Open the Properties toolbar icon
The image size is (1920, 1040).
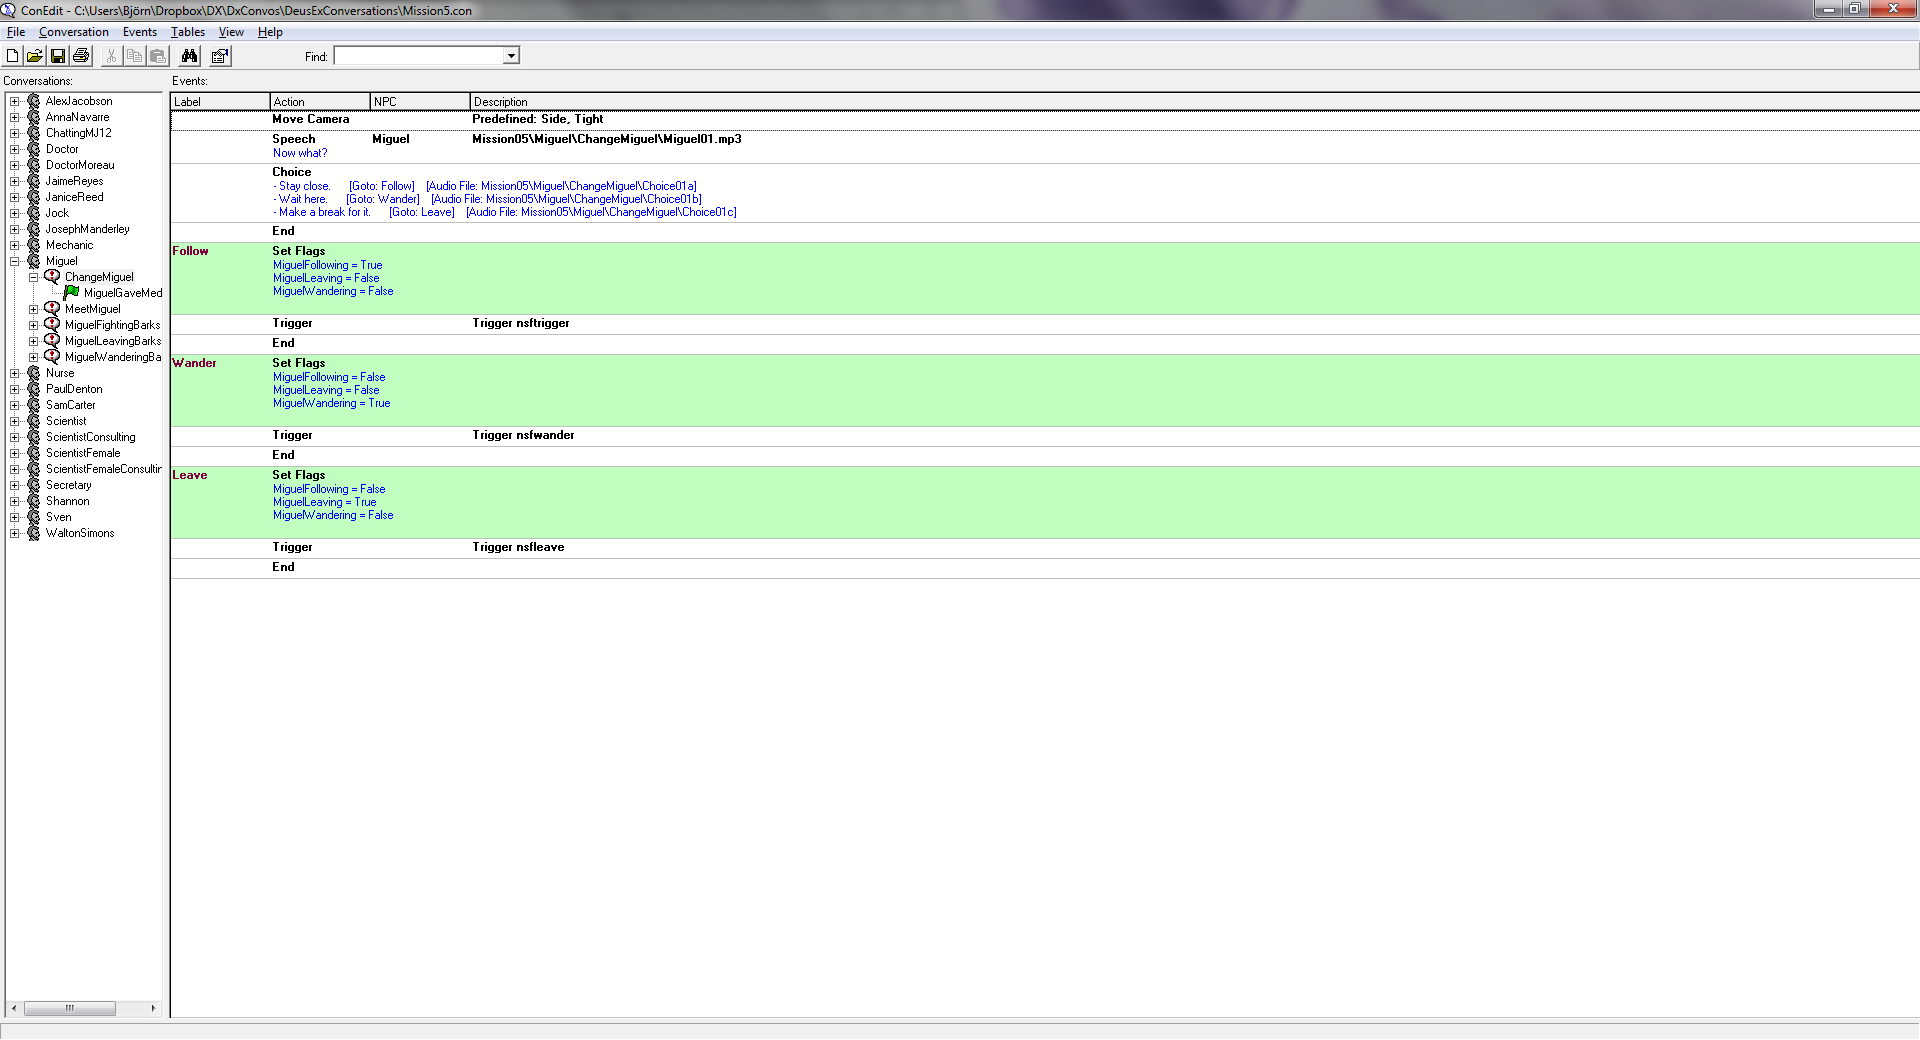coord(220,56)
